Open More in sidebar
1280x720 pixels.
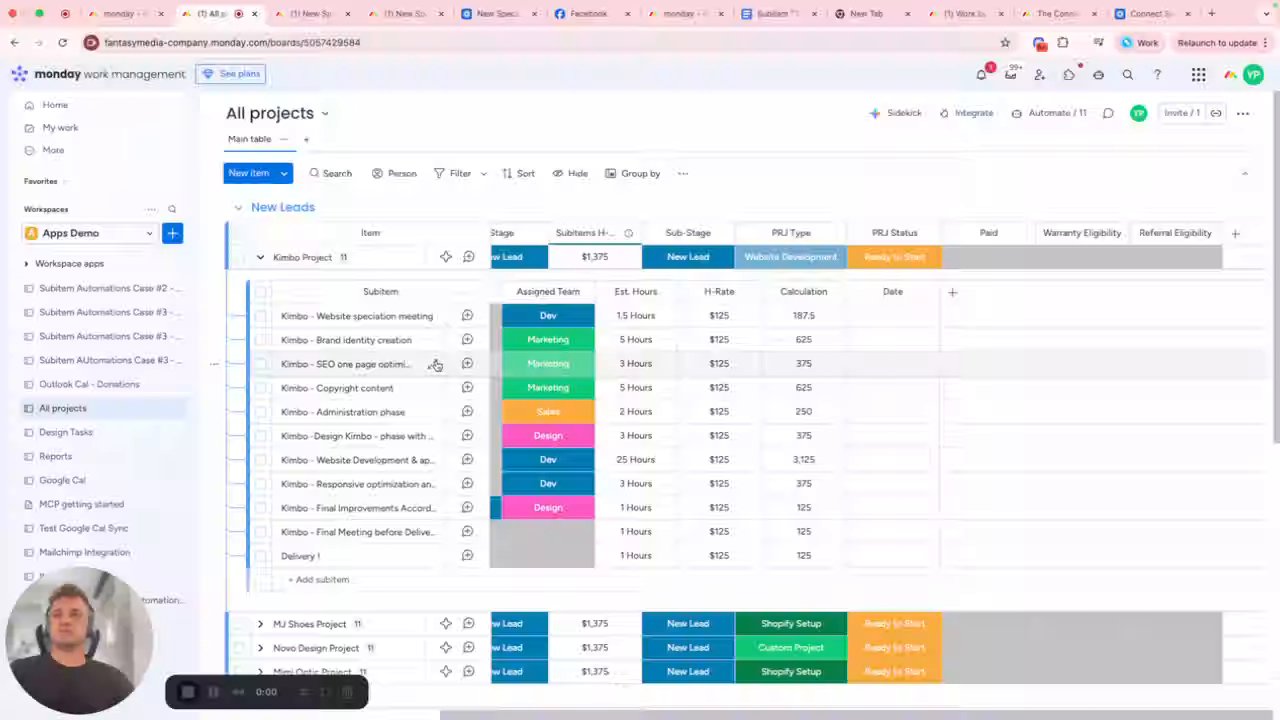coord(53,150)
